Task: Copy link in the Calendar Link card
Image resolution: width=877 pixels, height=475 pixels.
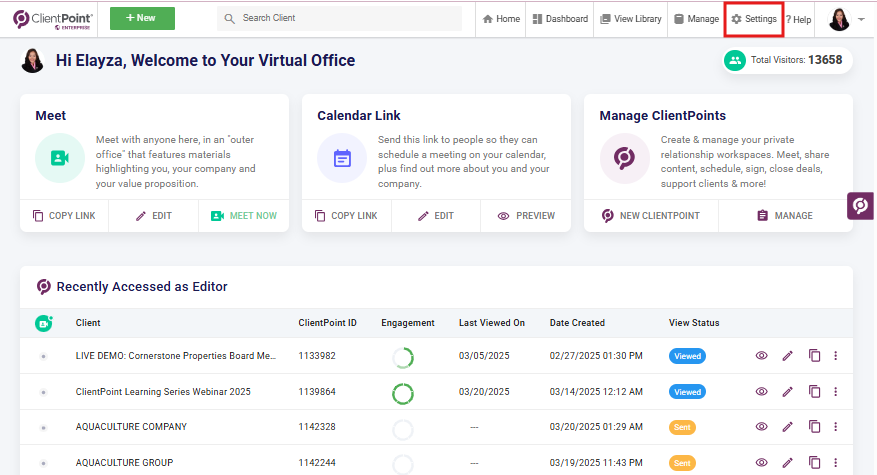Action: pos(346,215)
